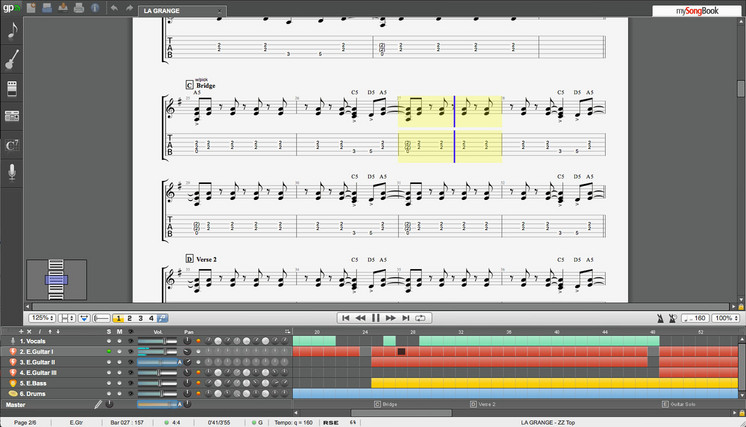Select voice 1 button
The height and width of the screenshot is (427, 746).
pos(118,318)
